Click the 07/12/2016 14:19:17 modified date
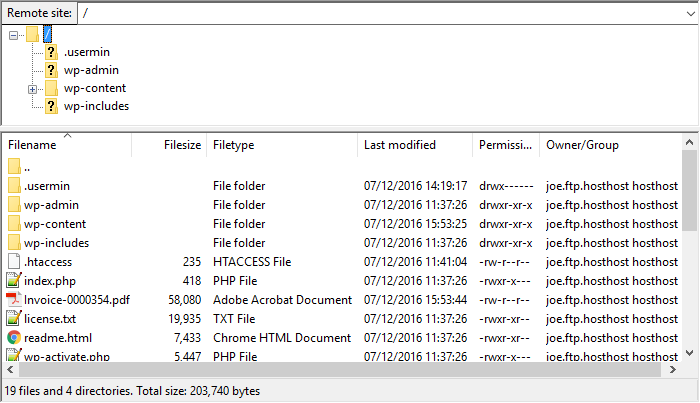700x403 pixels. tap(415, 186)
